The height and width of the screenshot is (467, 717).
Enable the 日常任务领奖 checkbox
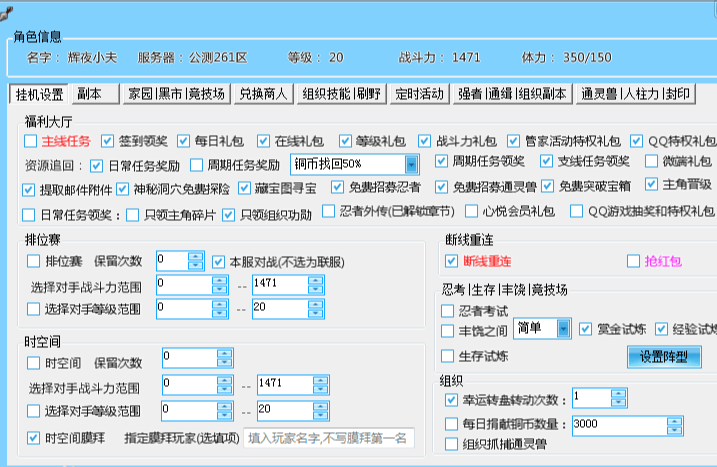[28, 215]
